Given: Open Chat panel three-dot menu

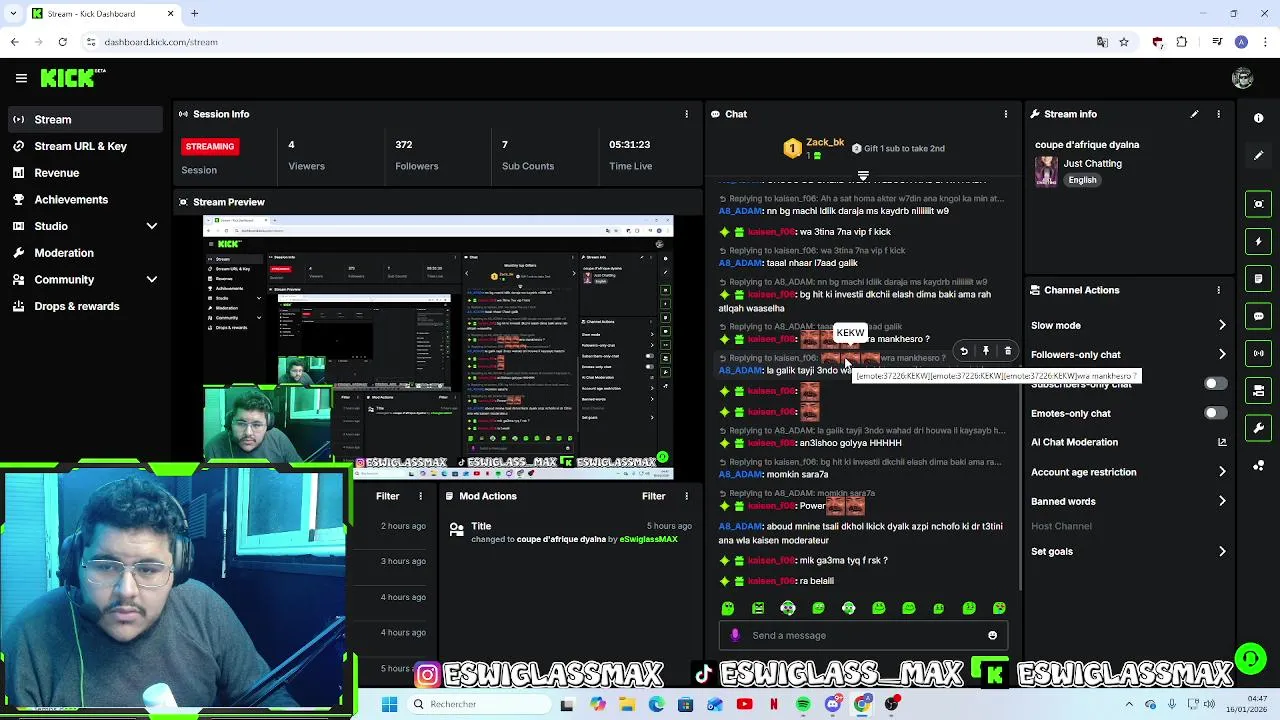Looking at the screenshot, I should click(x=1005, y=114).
